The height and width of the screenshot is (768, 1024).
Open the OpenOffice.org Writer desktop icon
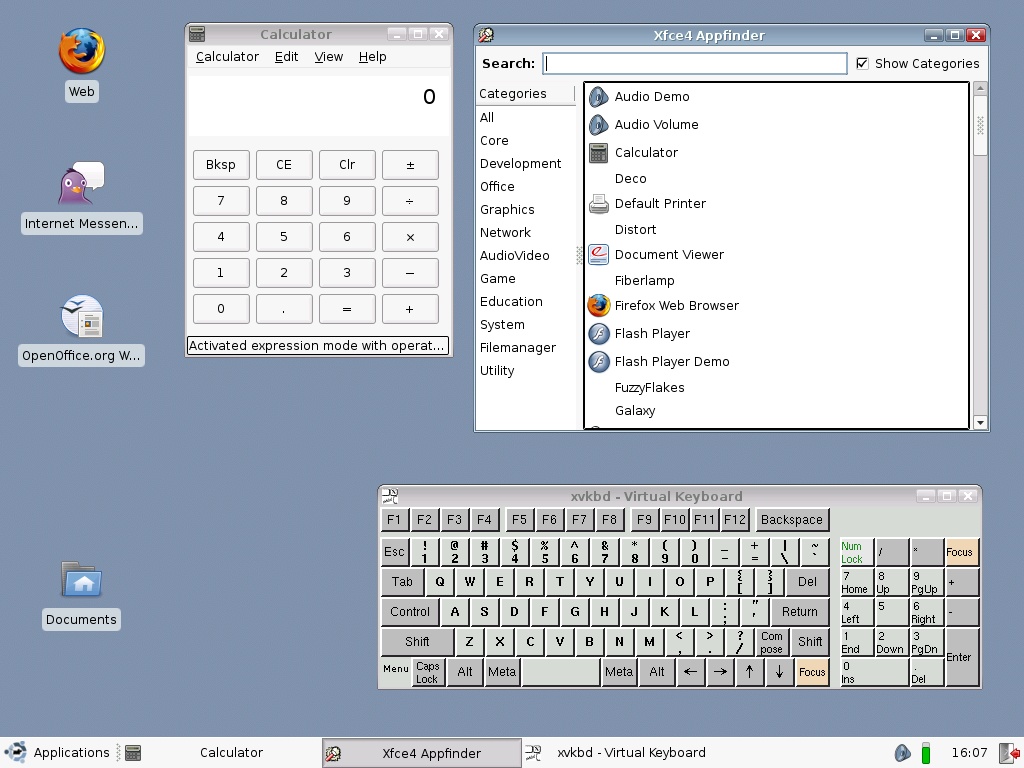click(82, 316)
